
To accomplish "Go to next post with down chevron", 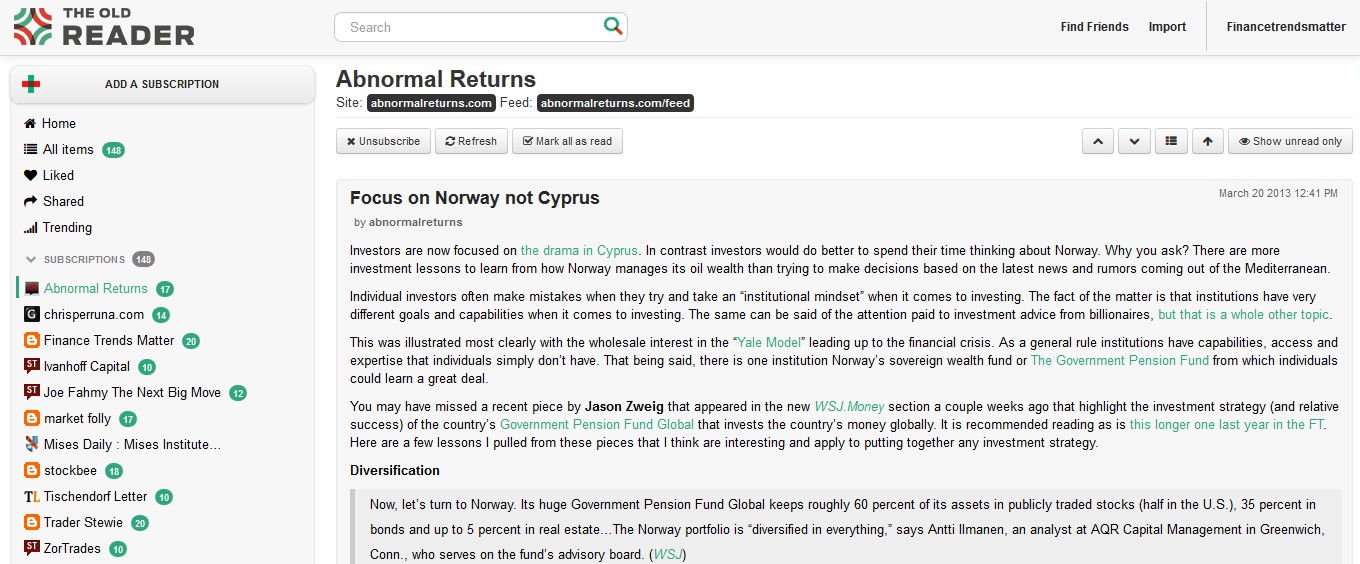I will click(x=1134, y=141).
